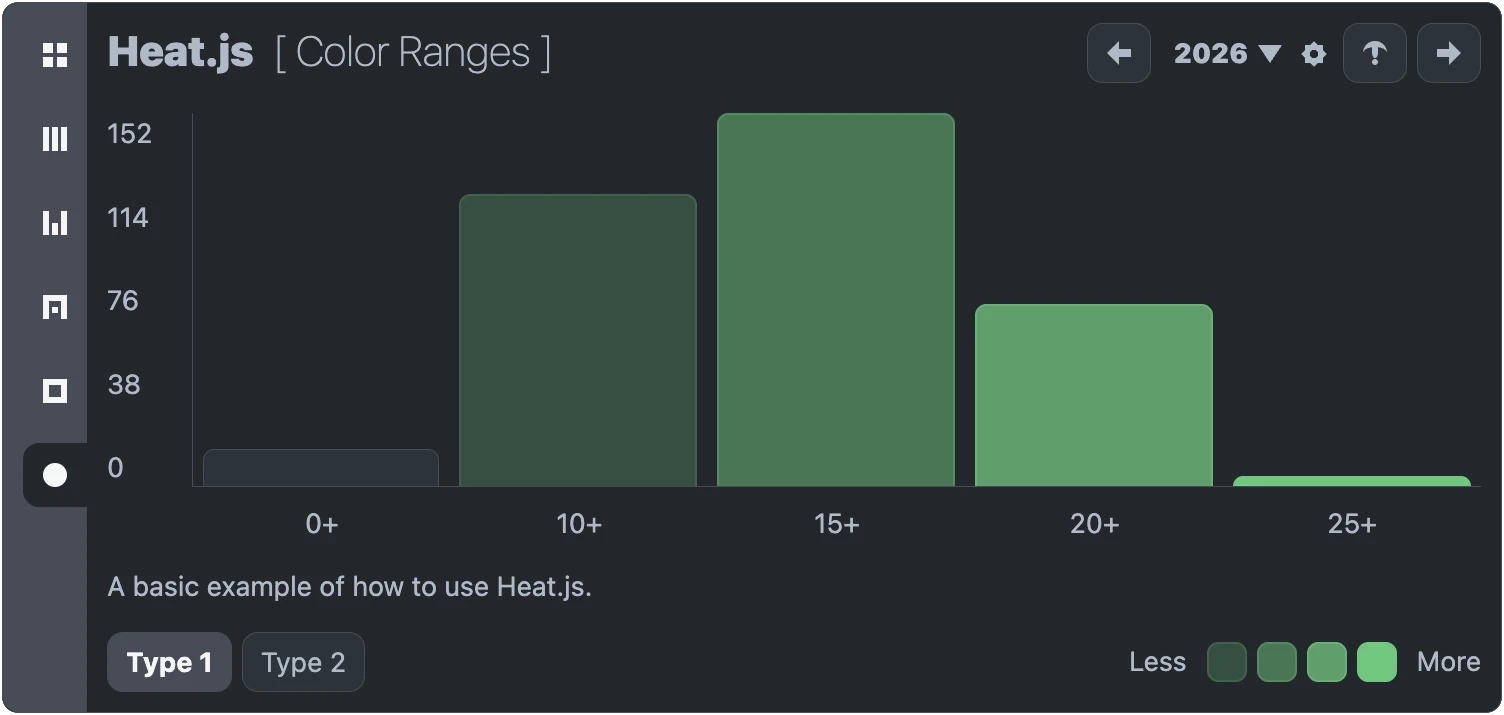Screen dimensions: 1504x715
Task: Open the settings gear icon
Action: [1314, 54]
